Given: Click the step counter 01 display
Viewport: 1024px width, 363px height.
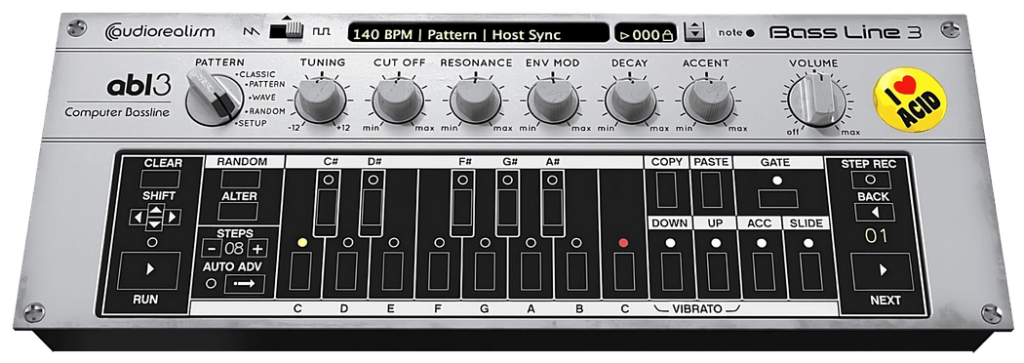Looking at the screenshot, I should pyautogui.click(x=876, y=236).
